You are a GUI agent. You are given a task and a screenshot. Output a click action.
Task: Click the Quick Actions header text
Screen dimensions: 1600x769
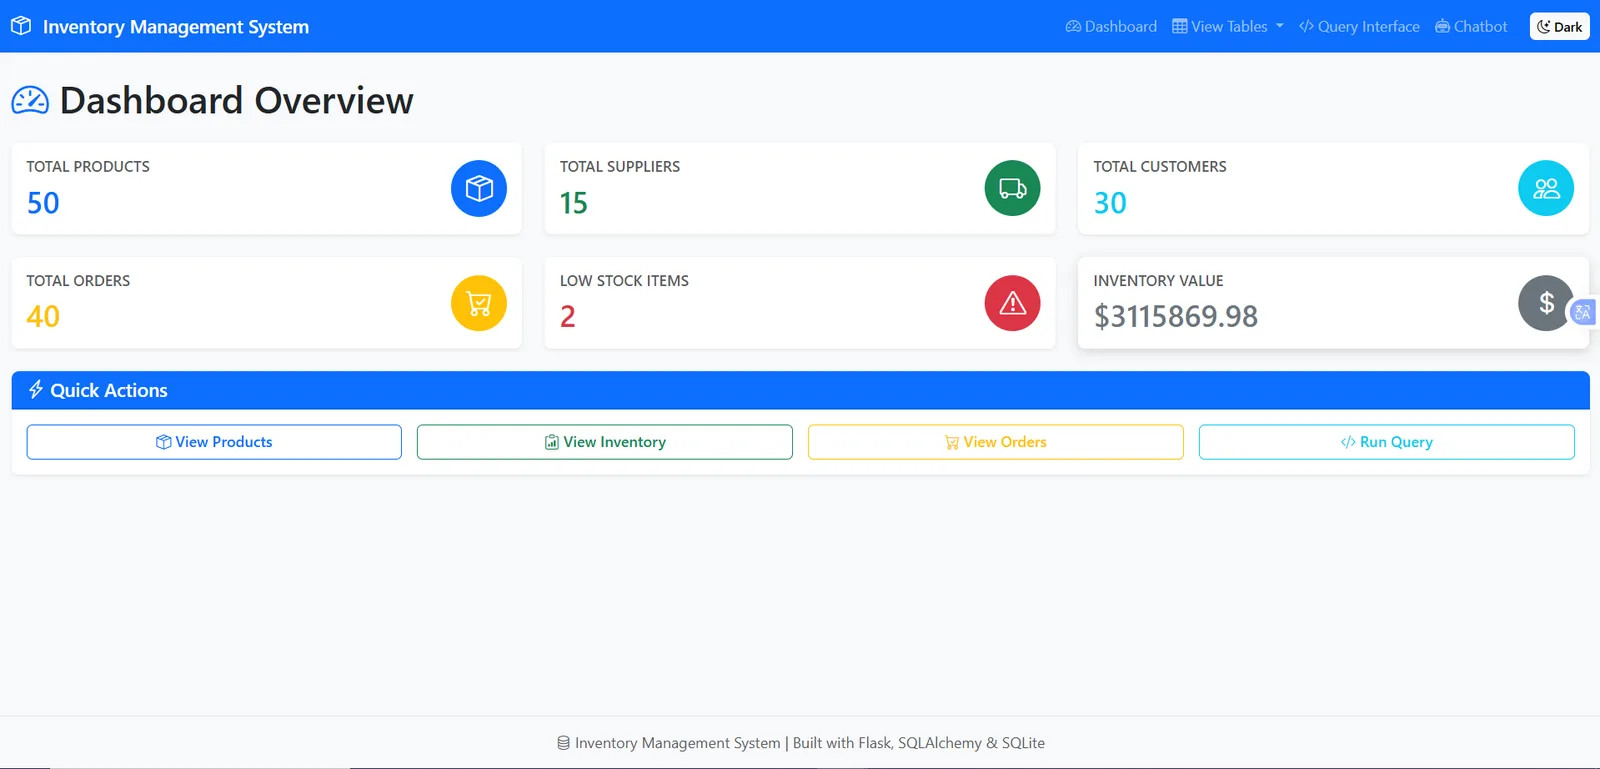coord(109,391)
